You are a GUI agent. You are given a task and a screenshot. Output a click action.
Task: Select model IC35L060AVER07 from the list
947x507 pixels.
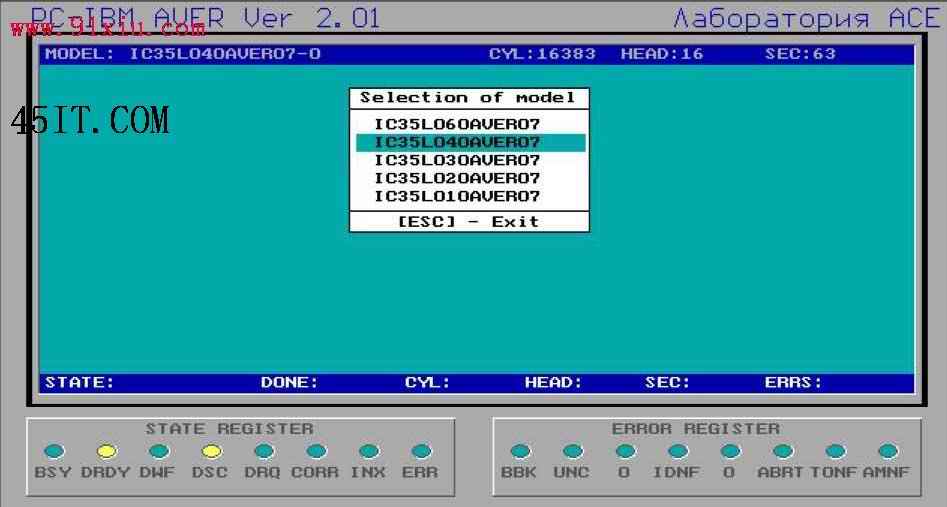pos(457,124)
